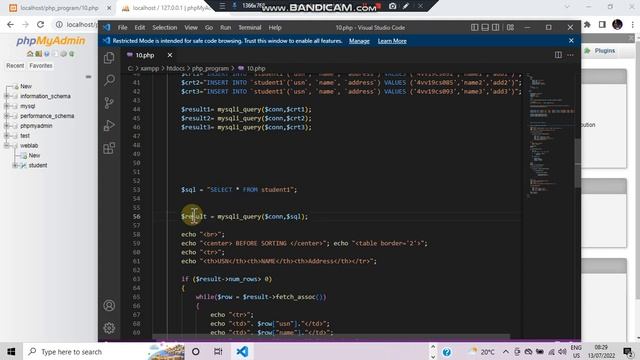Open the Help menu
The width and height of the screenshot is (640, 360).
pyautogui.click(x=275, y=28)
